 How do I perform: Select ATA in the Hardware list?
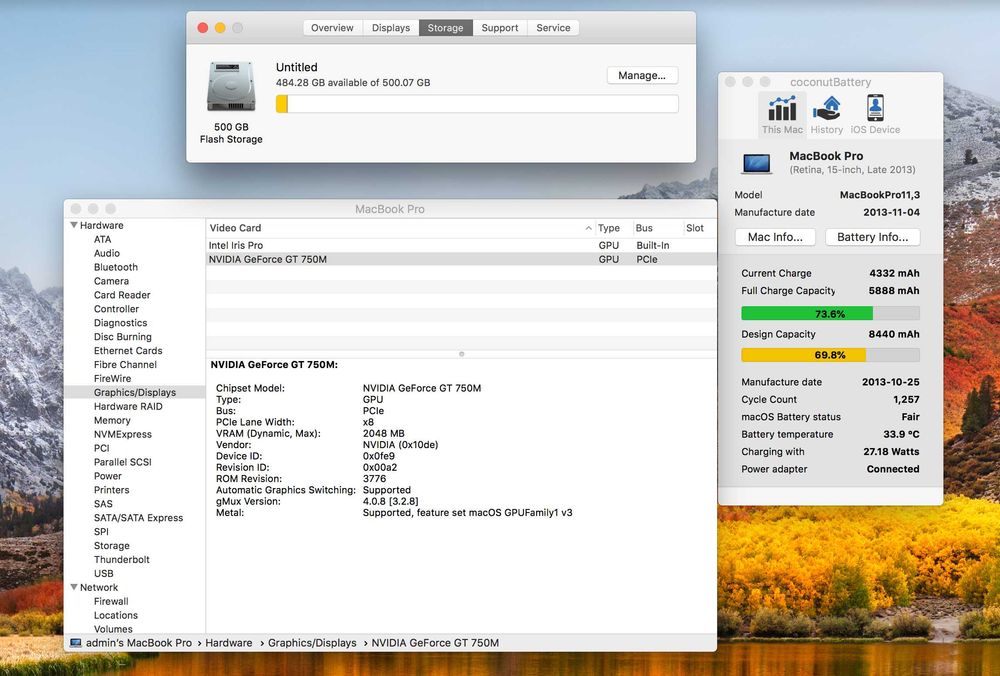pyautogui.click(x=102, y=239)
